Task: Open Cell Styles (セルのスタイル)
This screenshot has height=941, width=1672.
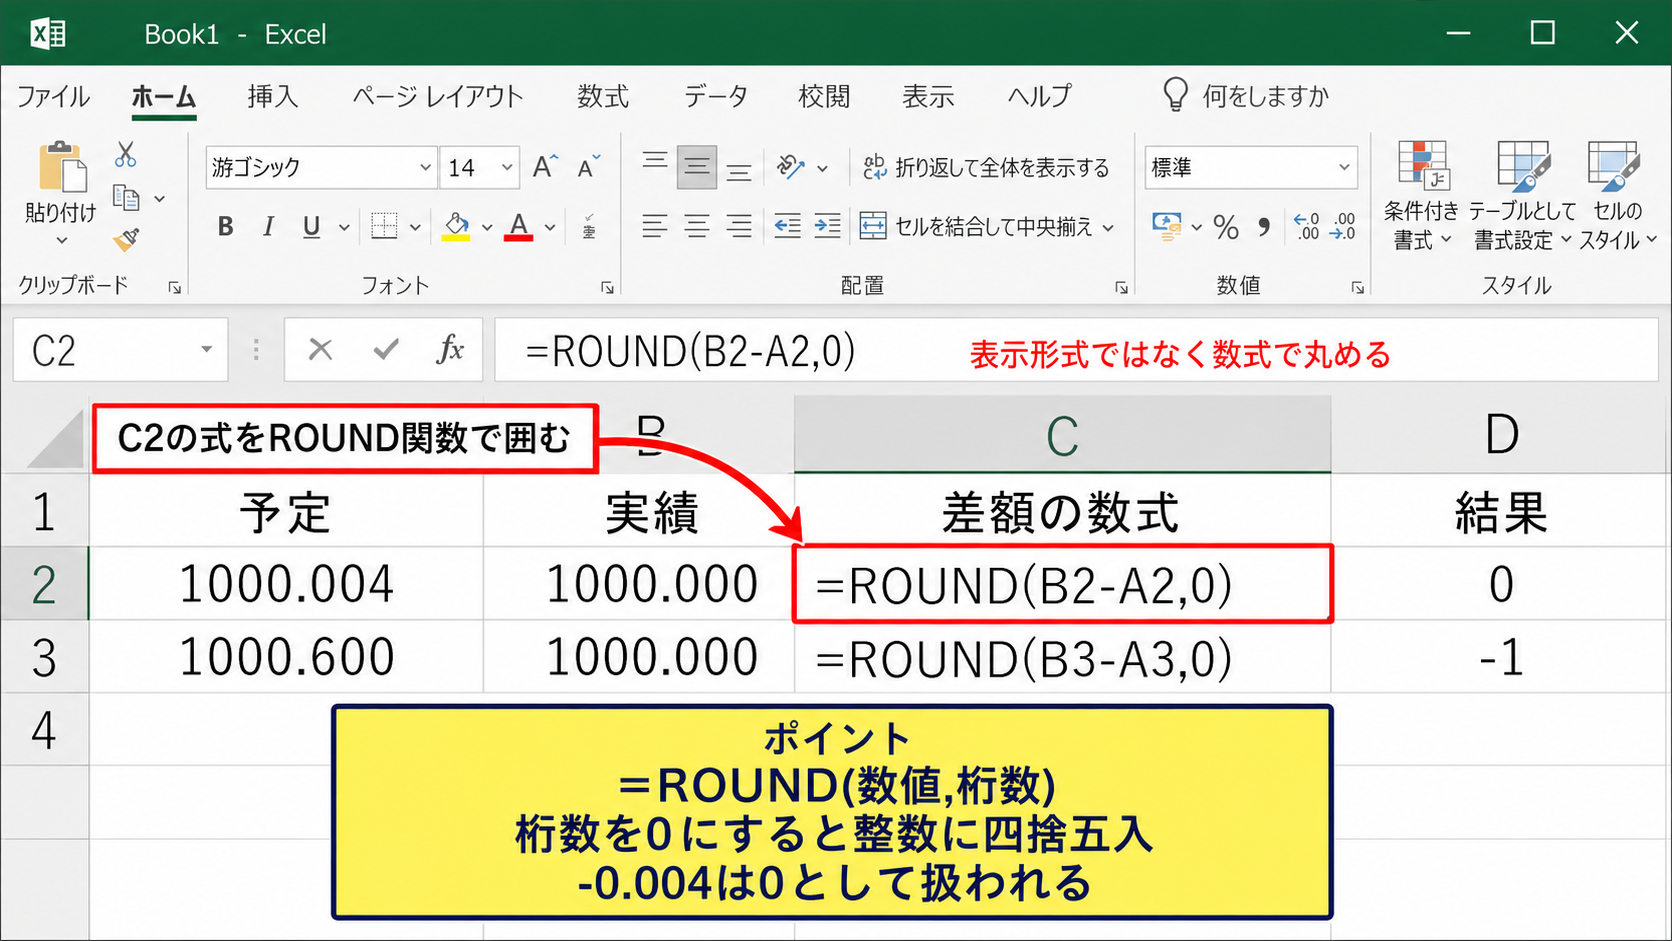Action: (1617, 196)
